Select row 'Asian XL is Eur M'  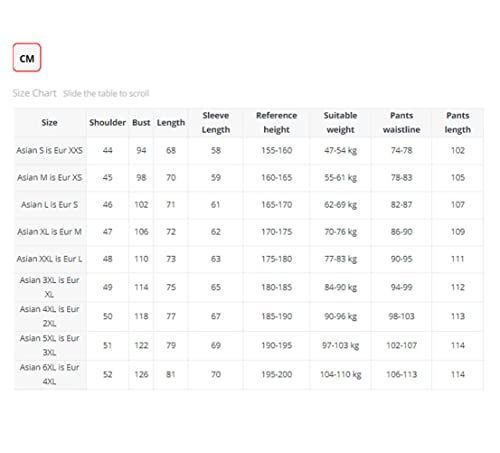pyautogui.click(x=249, y=232)
